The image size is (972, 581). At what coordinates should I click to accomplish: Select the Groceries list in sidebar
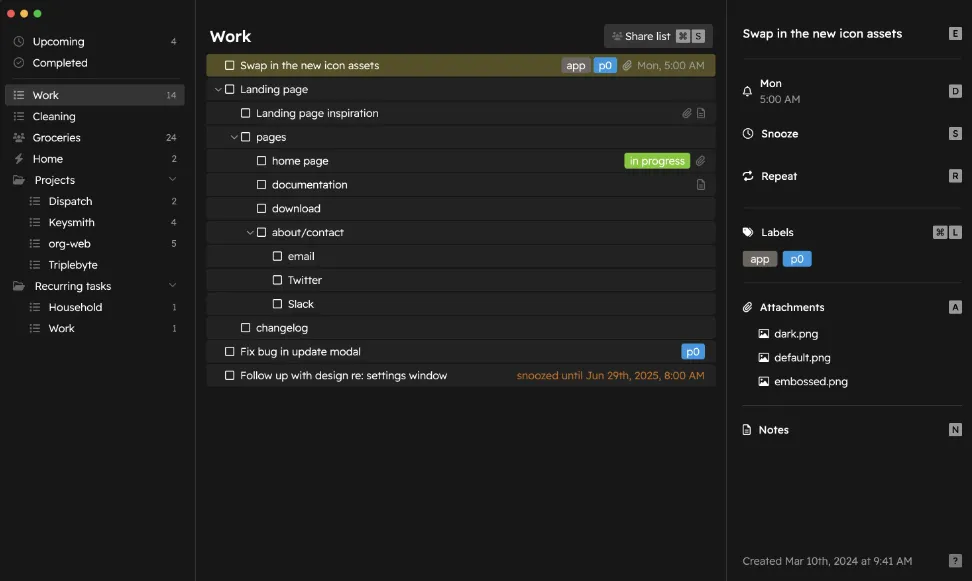pos(56,138)
